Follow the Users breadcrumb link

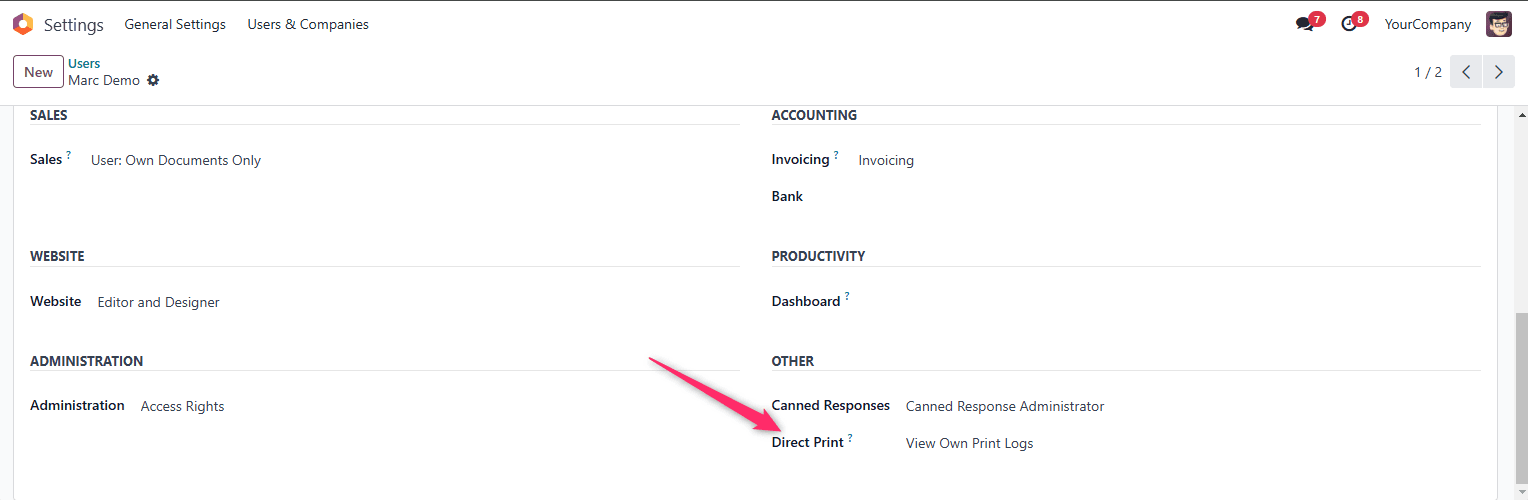(x=84, y=63)
